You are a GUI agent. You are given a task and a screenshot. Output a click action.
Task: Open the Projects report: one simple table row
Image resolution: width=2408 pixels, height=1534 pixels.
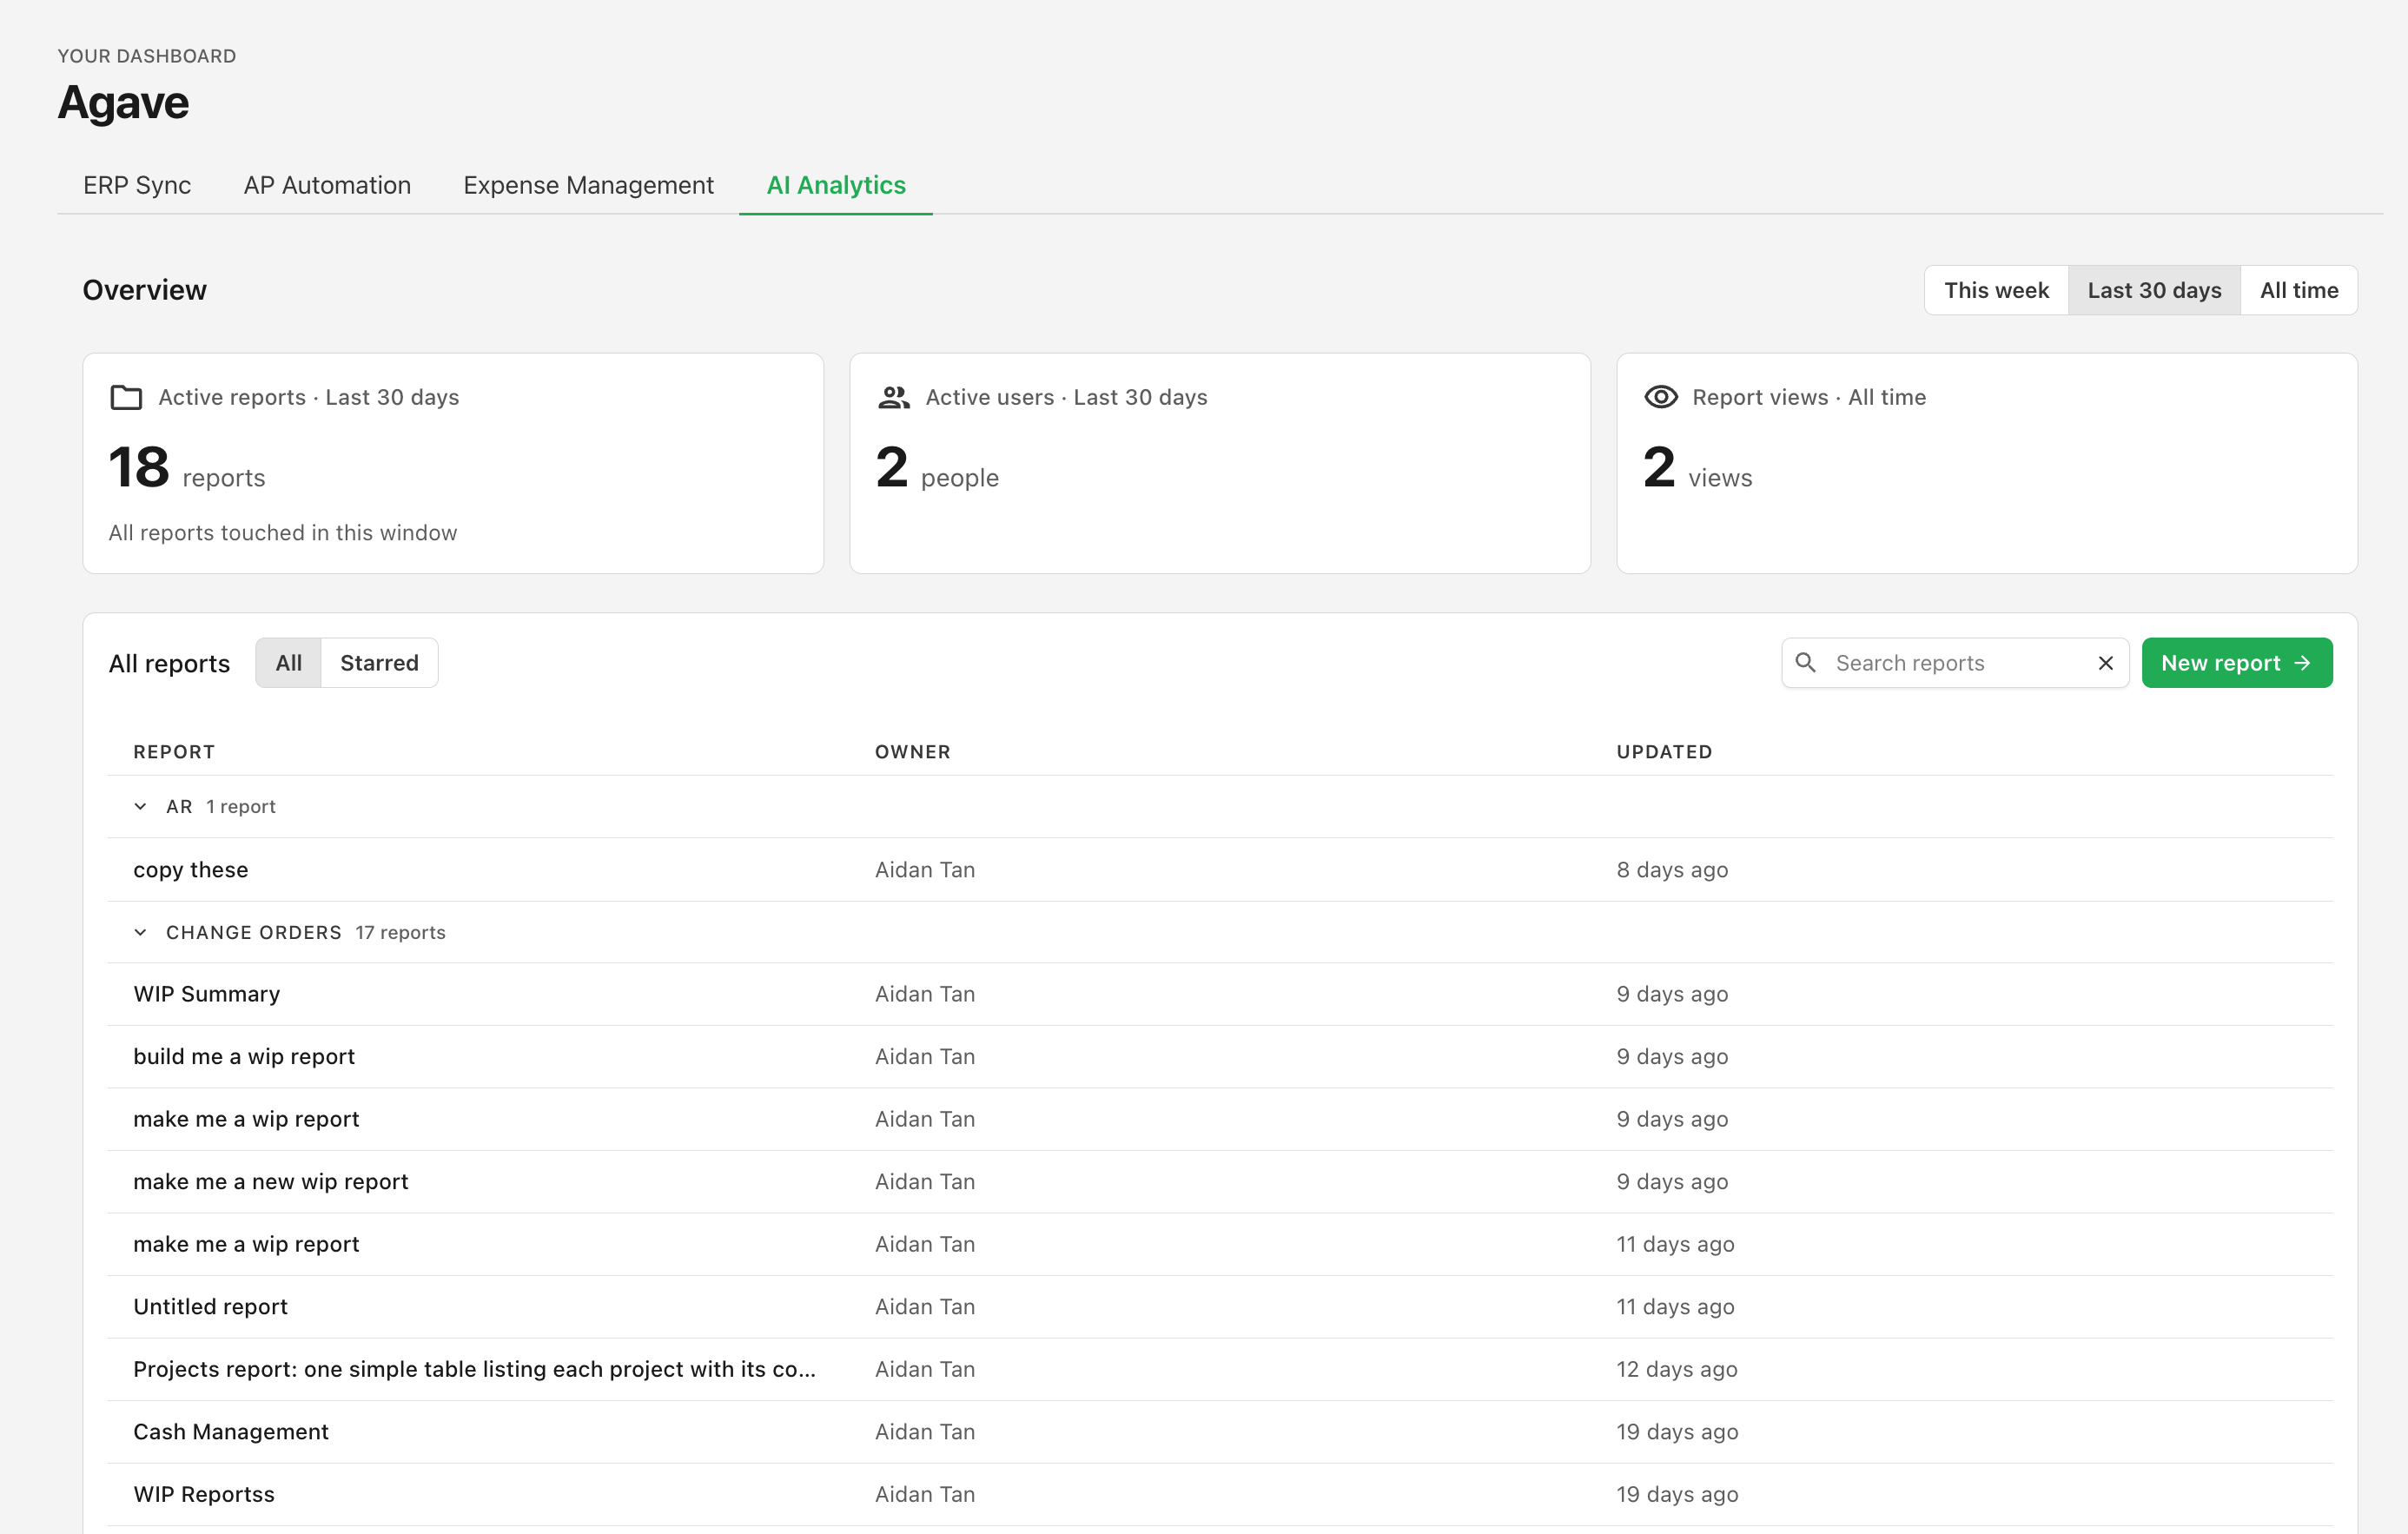coord(1220,1369)
